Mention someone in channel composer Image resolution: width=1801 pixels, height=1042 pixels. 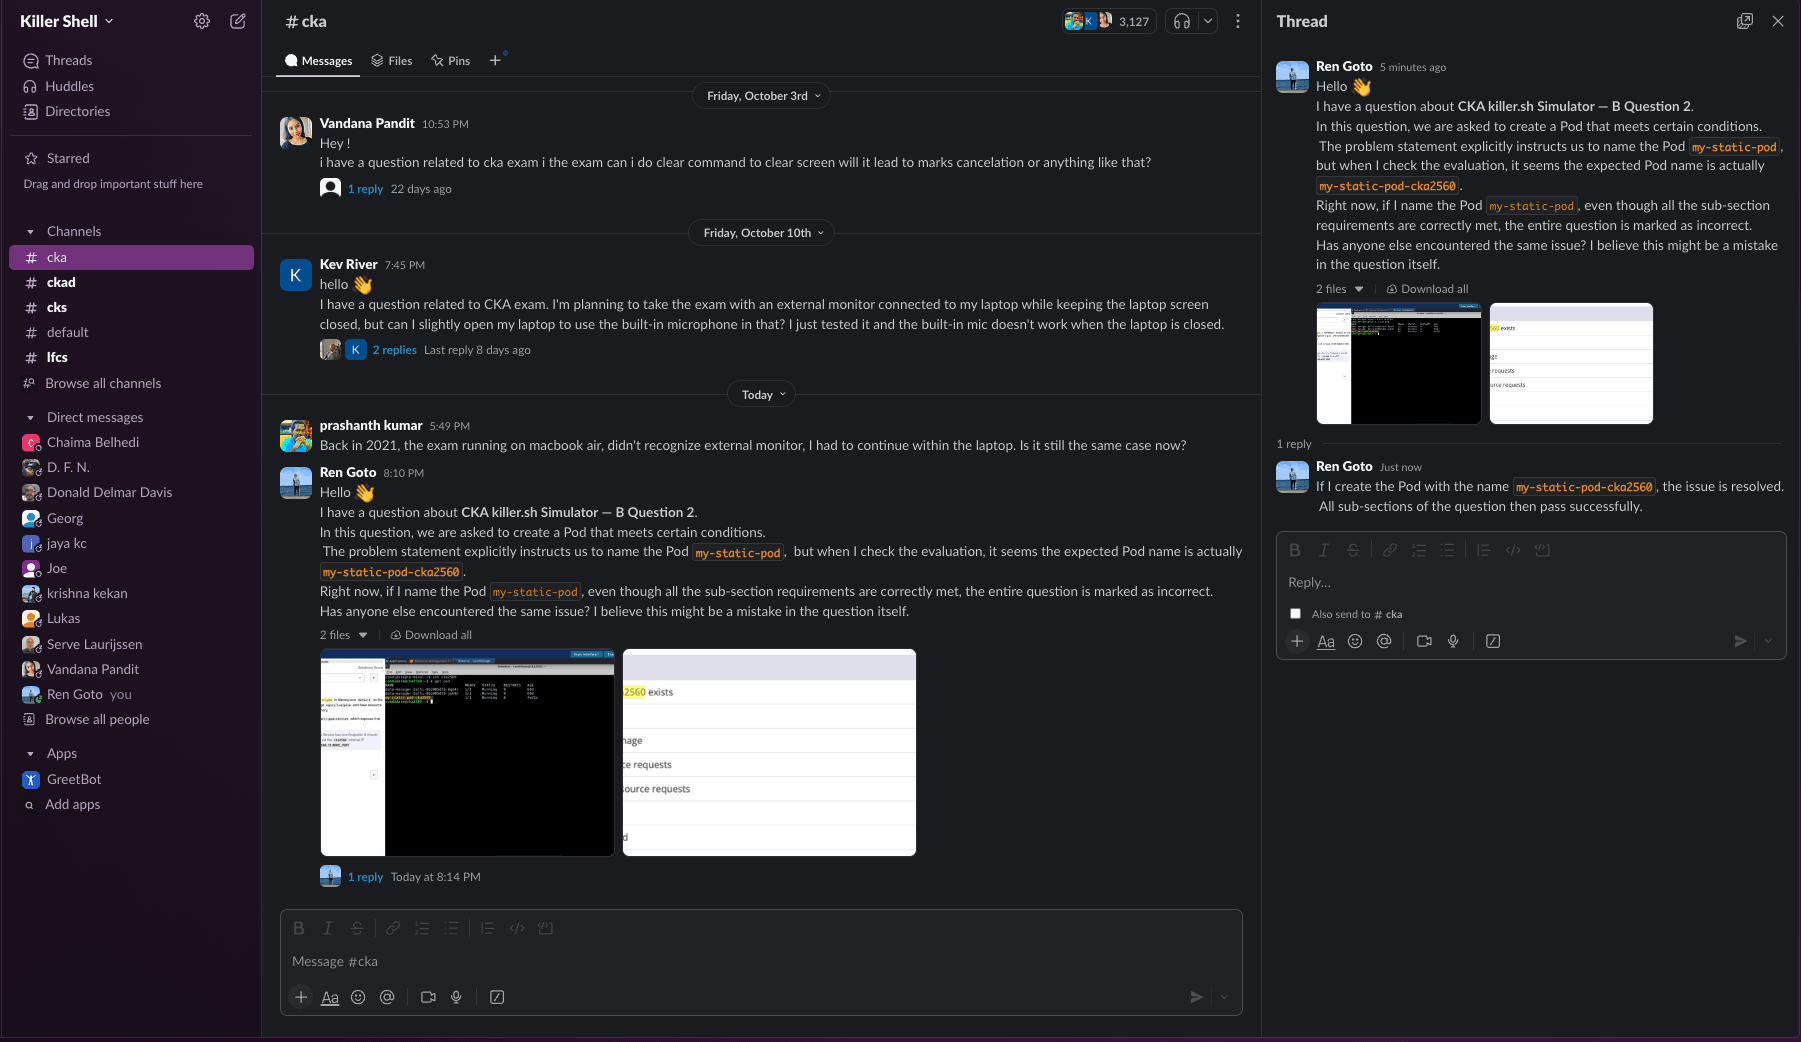pos(387,997)
